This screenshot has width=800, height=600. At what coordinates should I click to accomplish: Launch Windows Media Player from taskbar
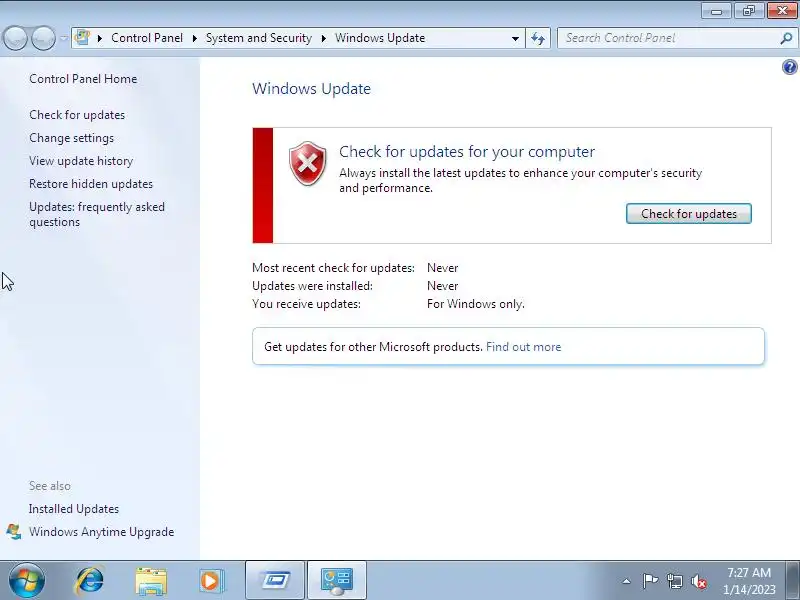(x=211, y=581)
